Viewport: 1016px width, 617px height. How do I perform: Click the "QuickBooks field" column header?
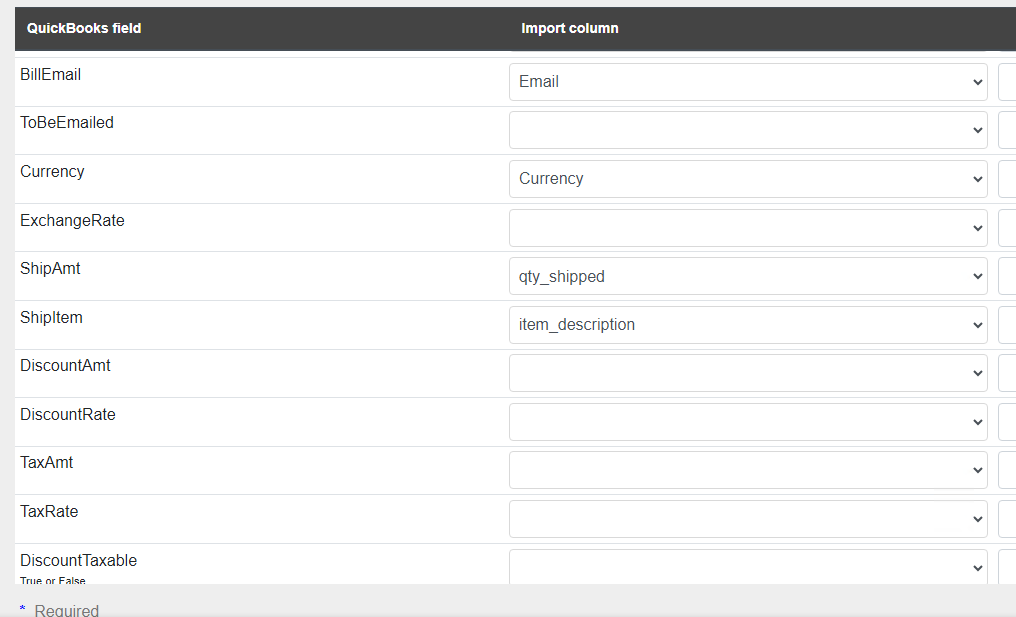[x=84, y=28]
